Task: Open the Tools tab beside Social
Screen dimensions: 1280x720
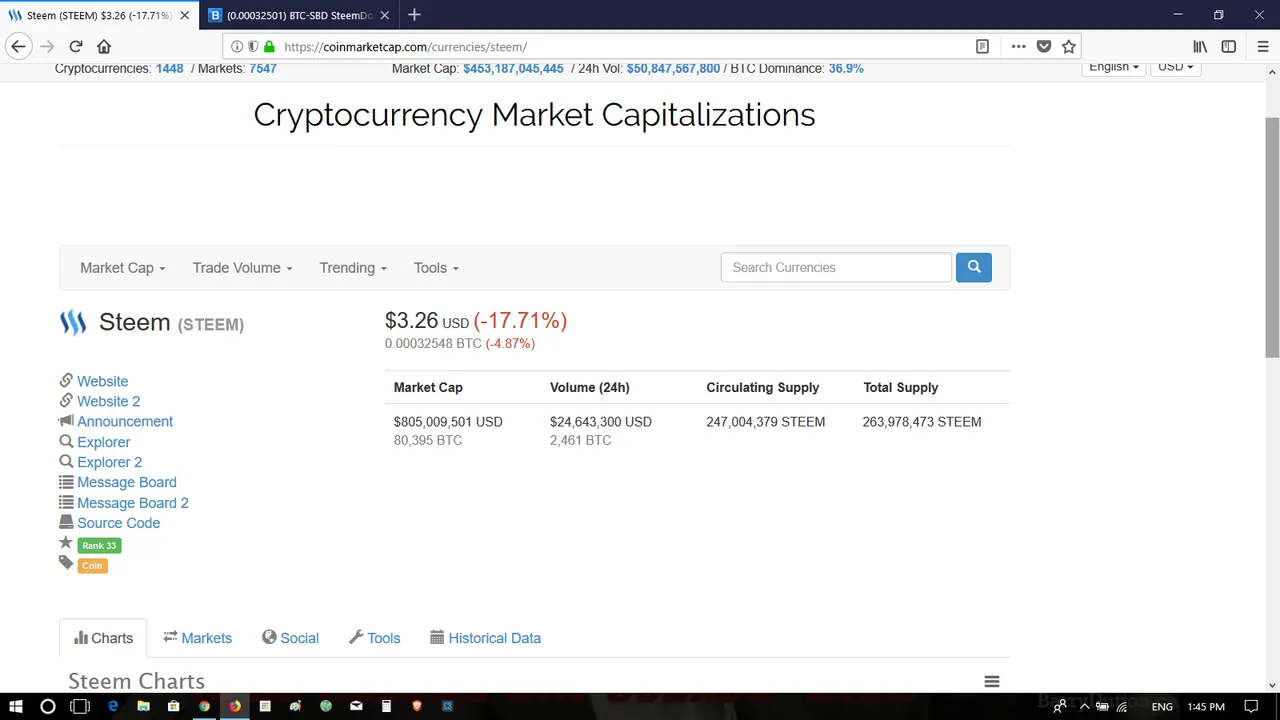Action: 375,638
